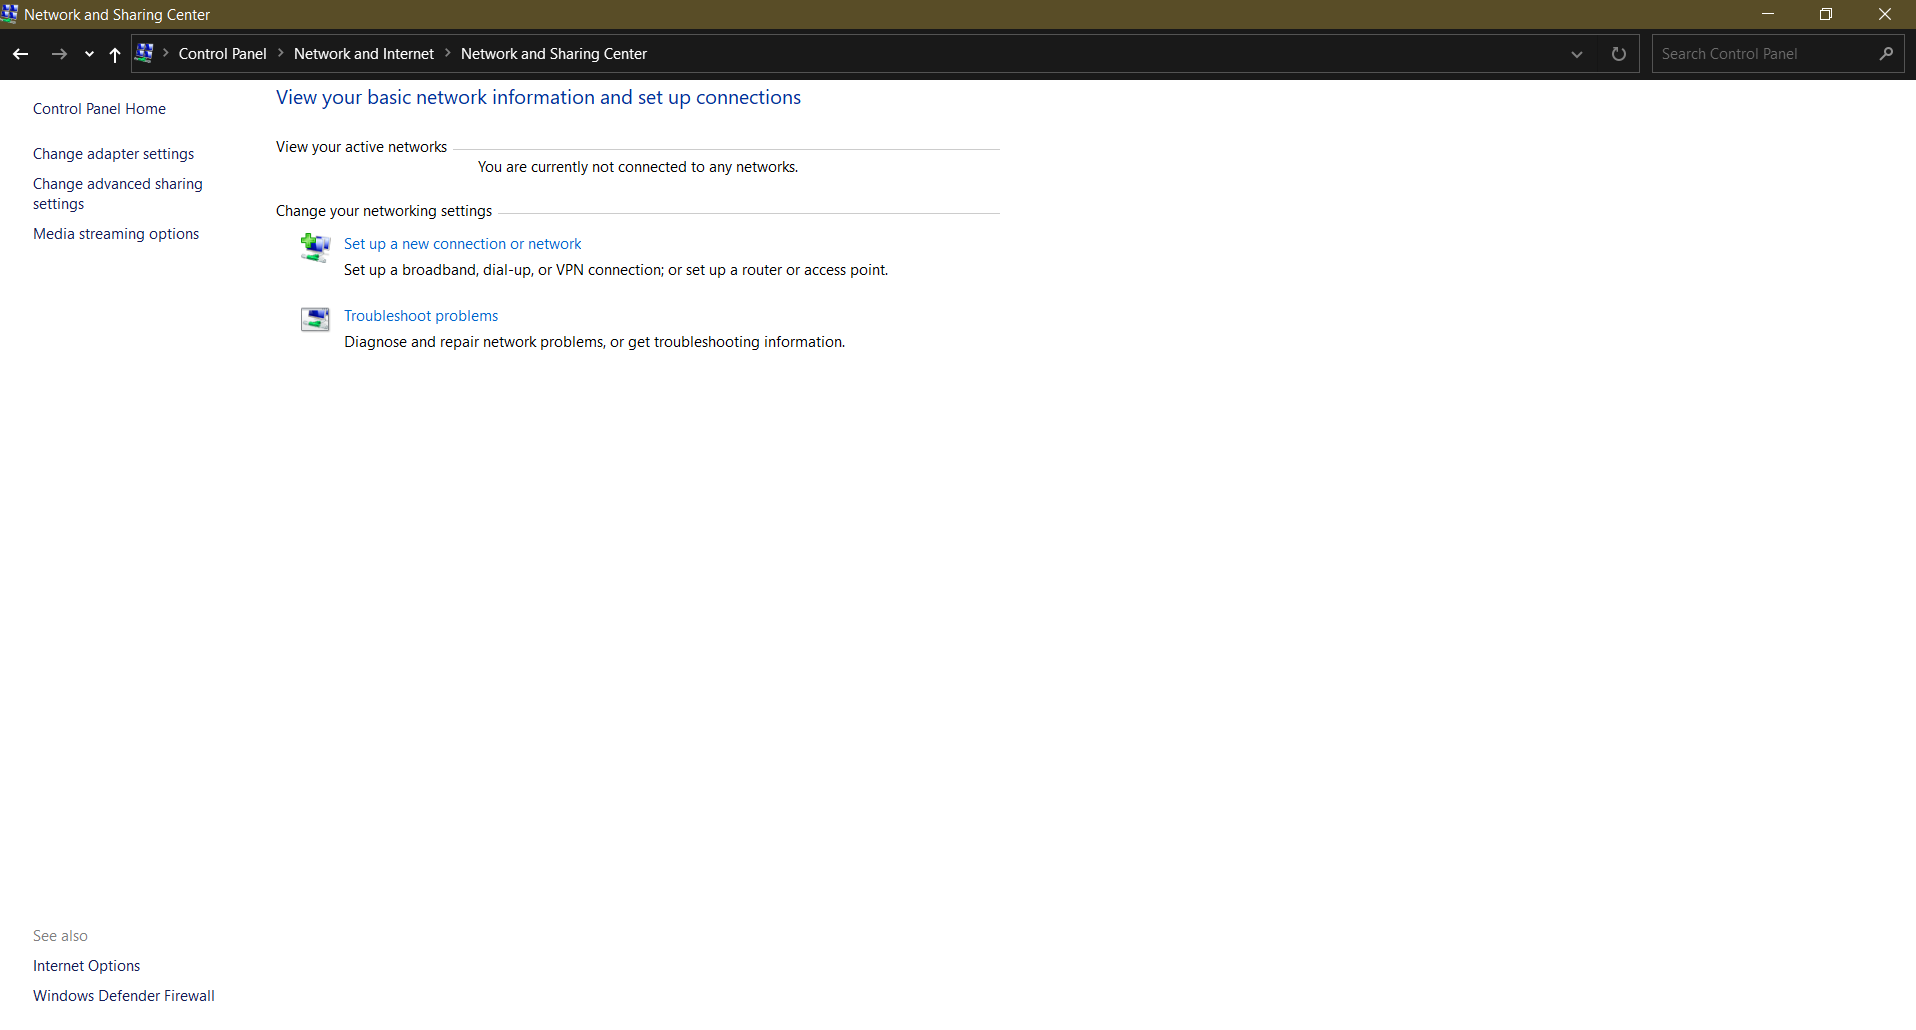The width and height of the screenshot is (1916, 1030).
Task: Open Windows Defender Firewall link
Action: tap(124, 996)
